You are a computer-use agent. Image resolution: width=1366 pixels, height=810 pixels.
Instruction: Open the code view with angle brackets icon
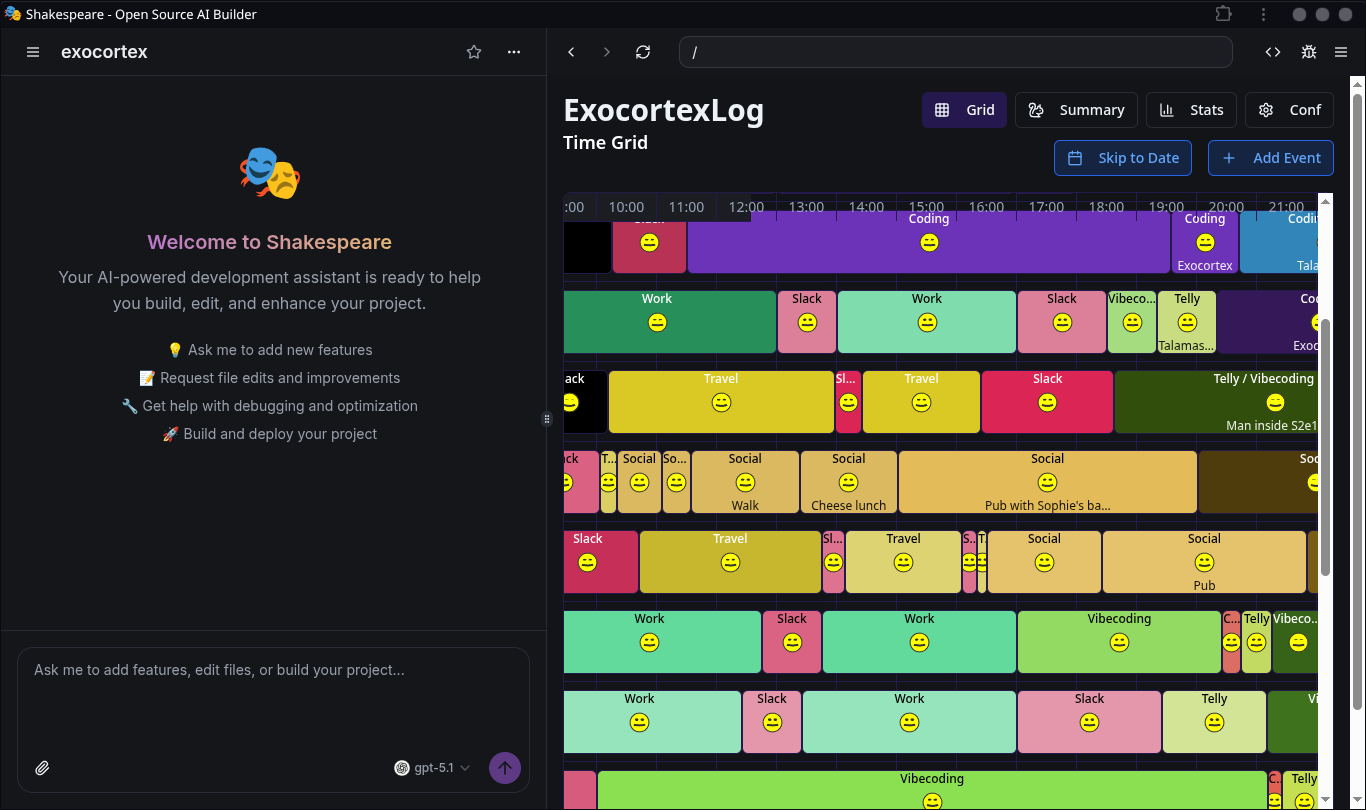[1272, 52]
